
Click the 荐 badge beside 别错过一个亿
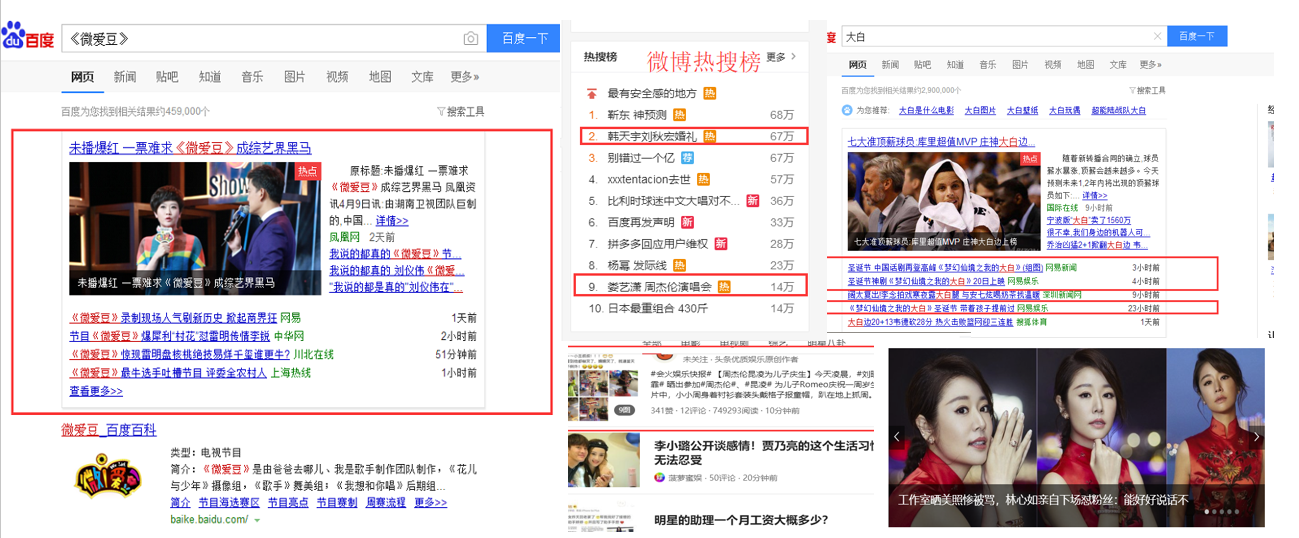(687, 158)
